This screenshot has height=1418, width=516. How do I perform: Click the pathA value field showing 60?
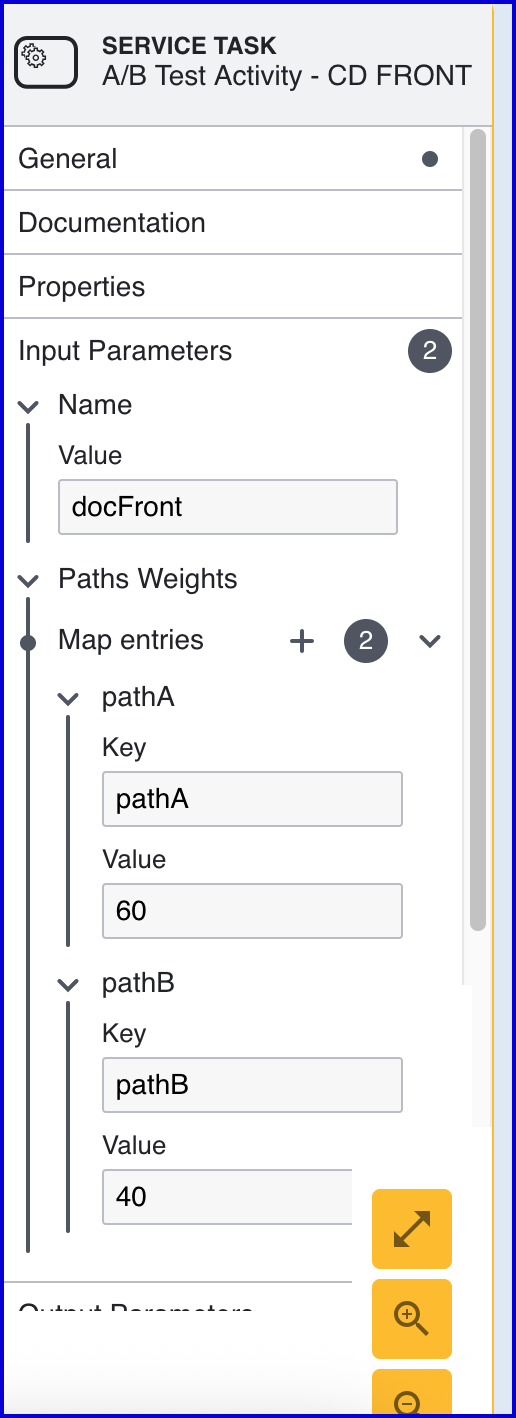tap(252, 911)
